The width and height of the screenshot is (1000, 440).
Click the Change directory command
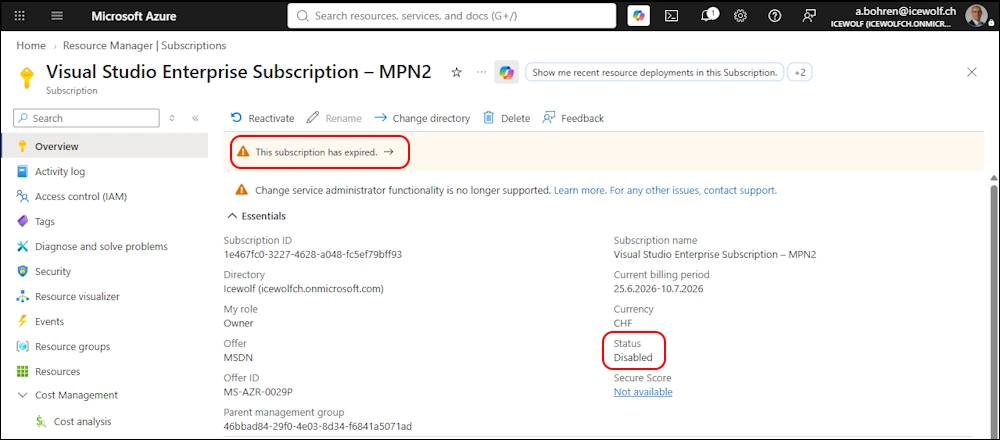click(x=422, y=118)
